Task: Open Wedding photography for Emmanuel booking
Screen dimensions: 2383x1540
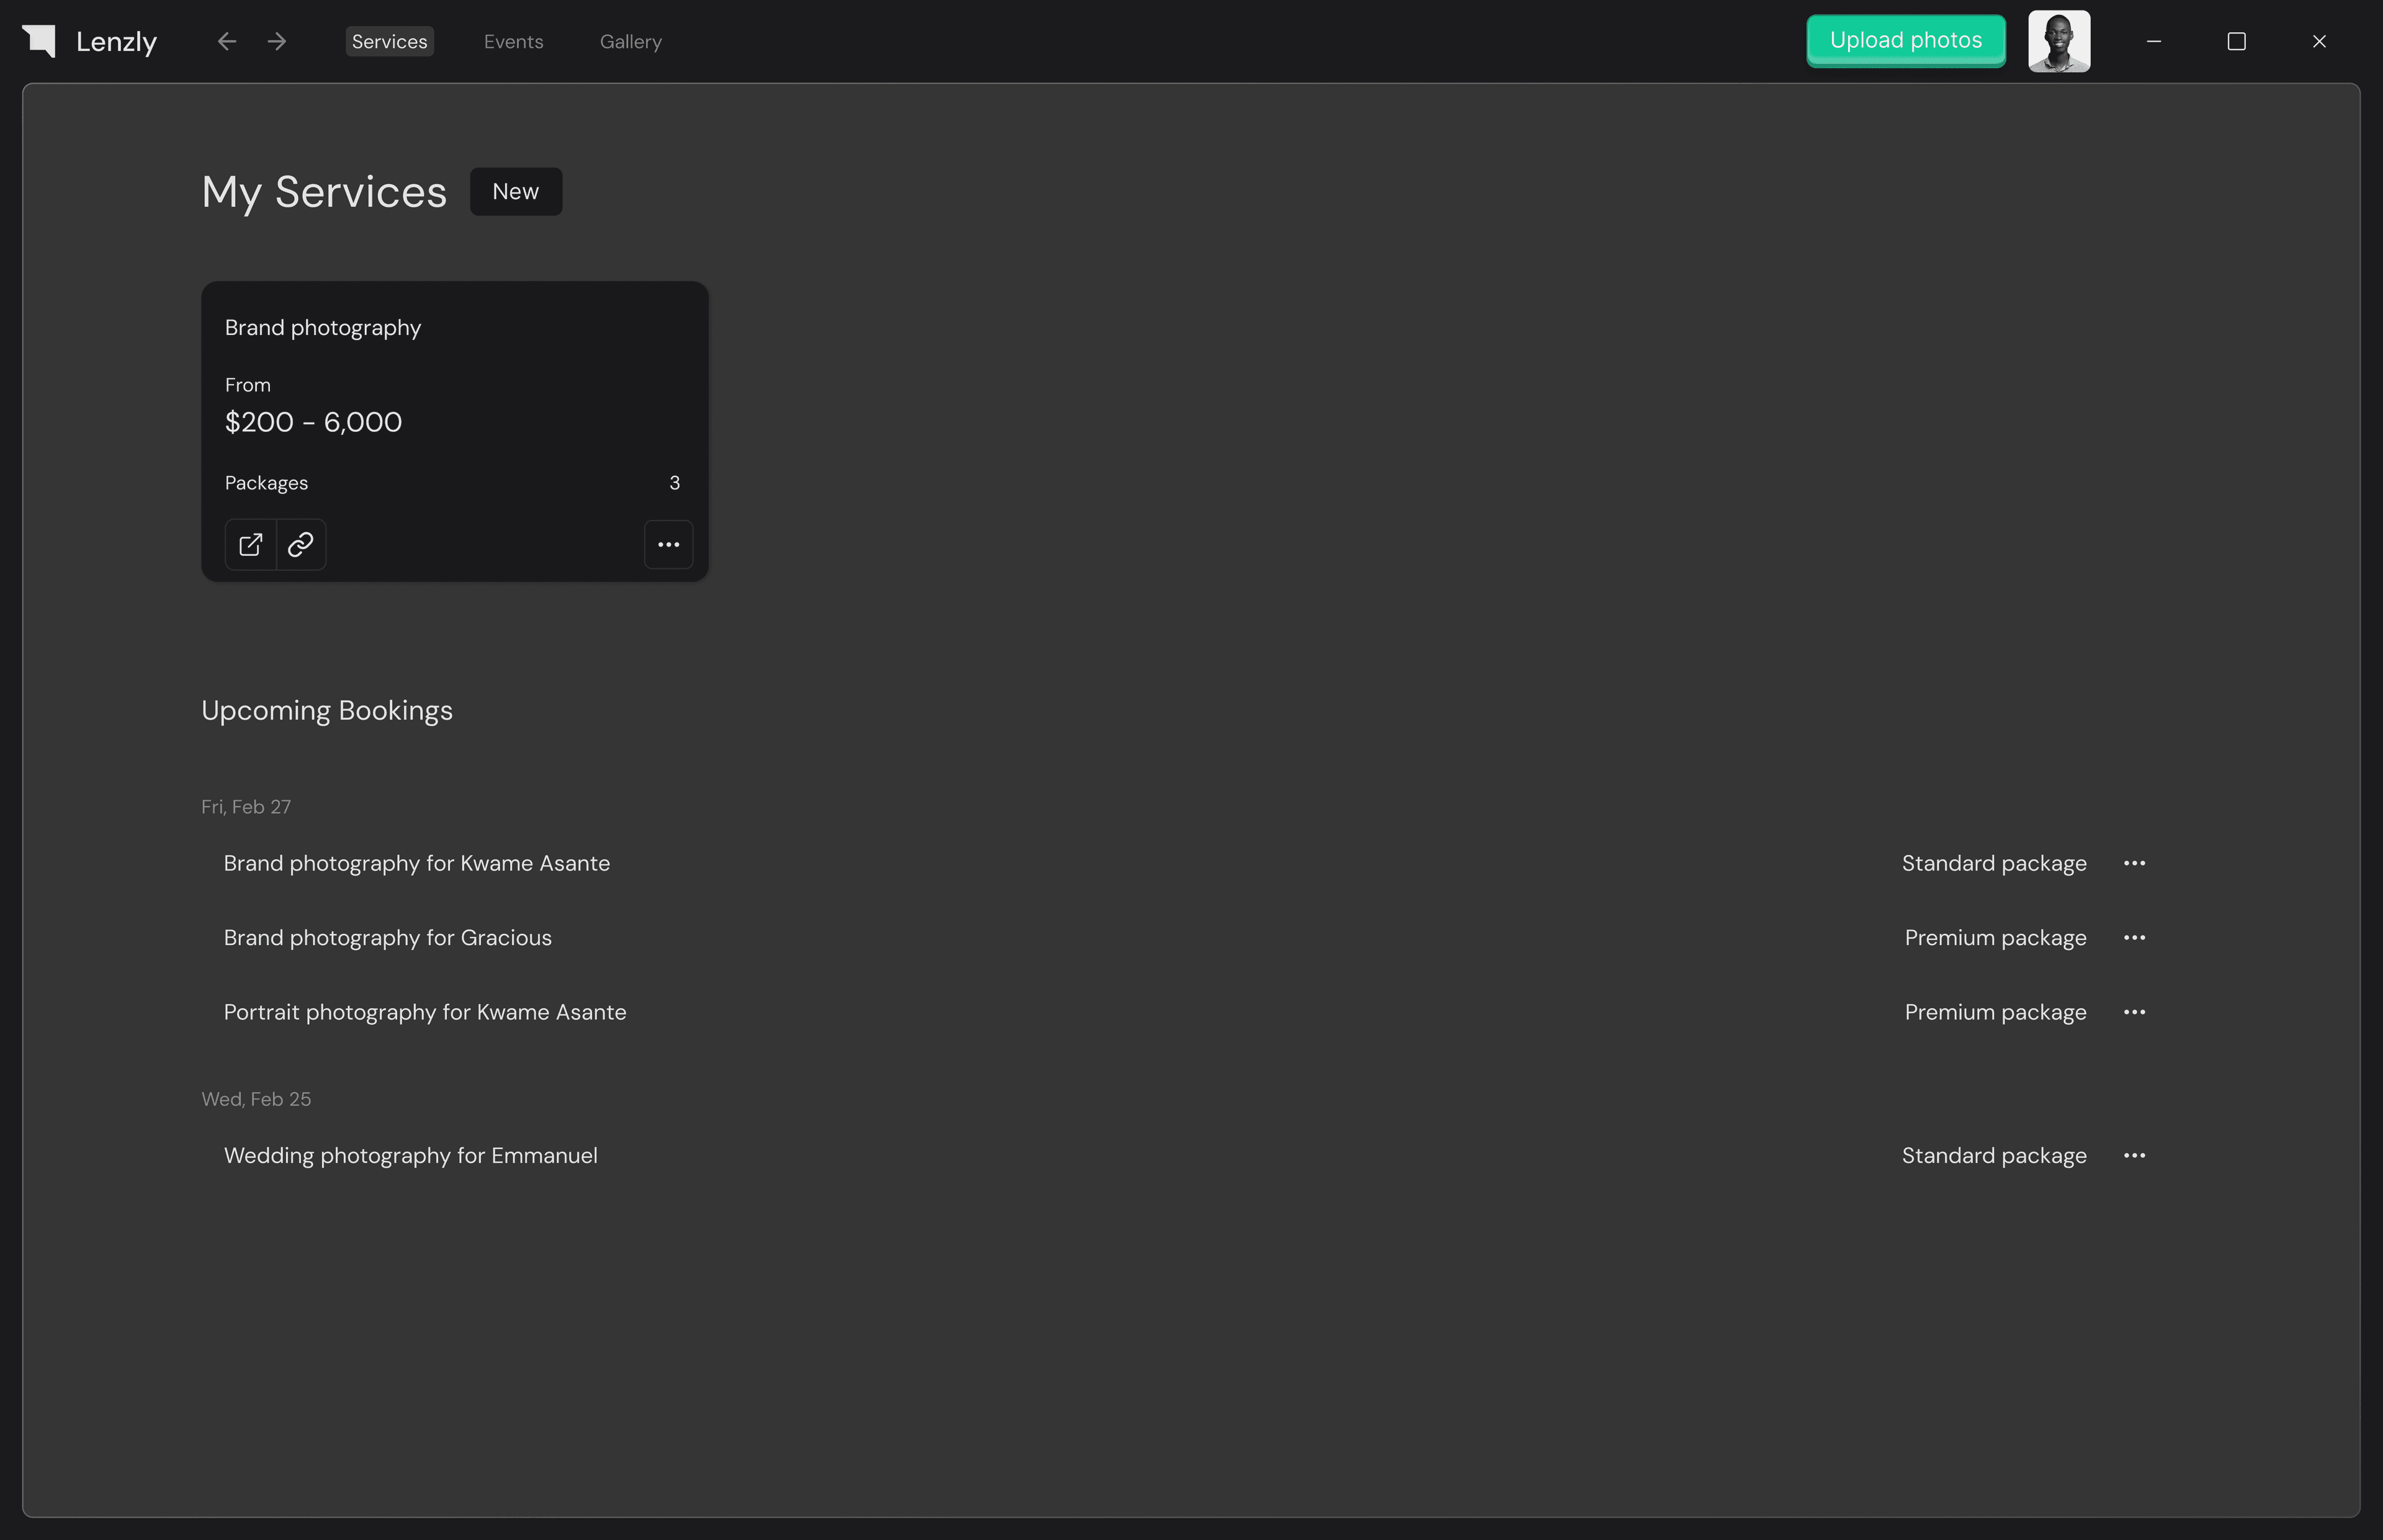Action: coord(410,1156)
